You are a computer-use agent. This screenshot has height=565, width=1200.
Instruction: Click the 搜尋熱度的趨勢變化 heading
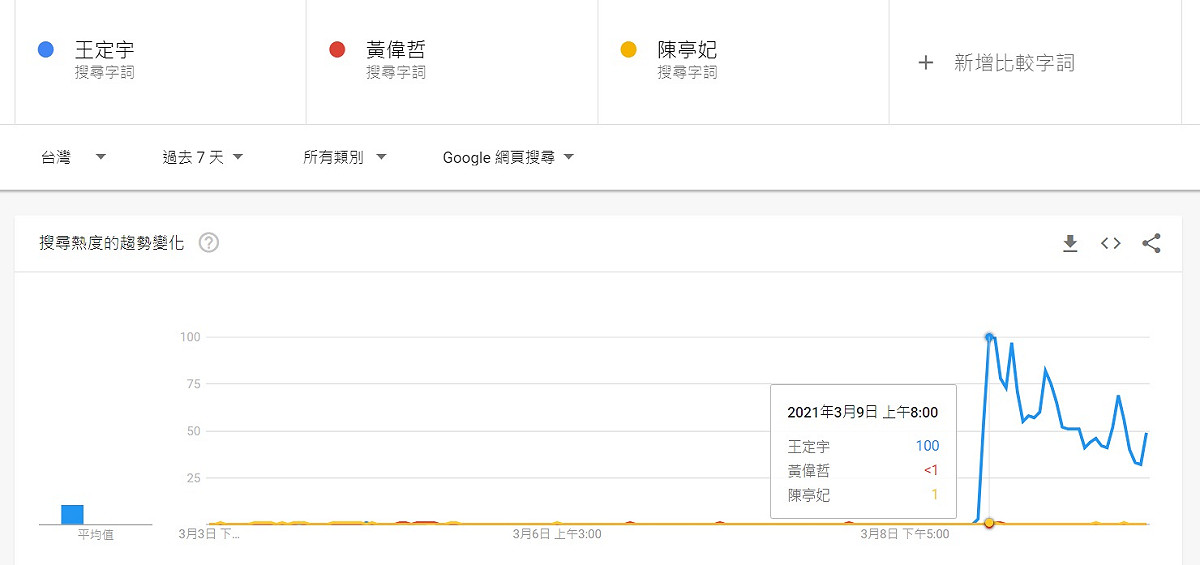112,243
